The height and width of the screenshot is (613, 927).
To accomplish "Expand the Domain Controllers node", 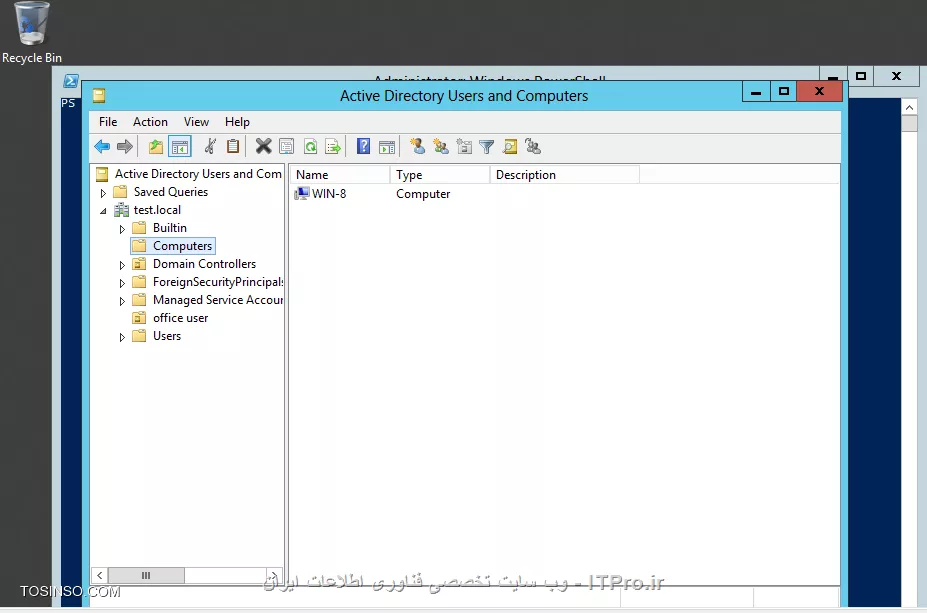I will (x=122, y=265).
